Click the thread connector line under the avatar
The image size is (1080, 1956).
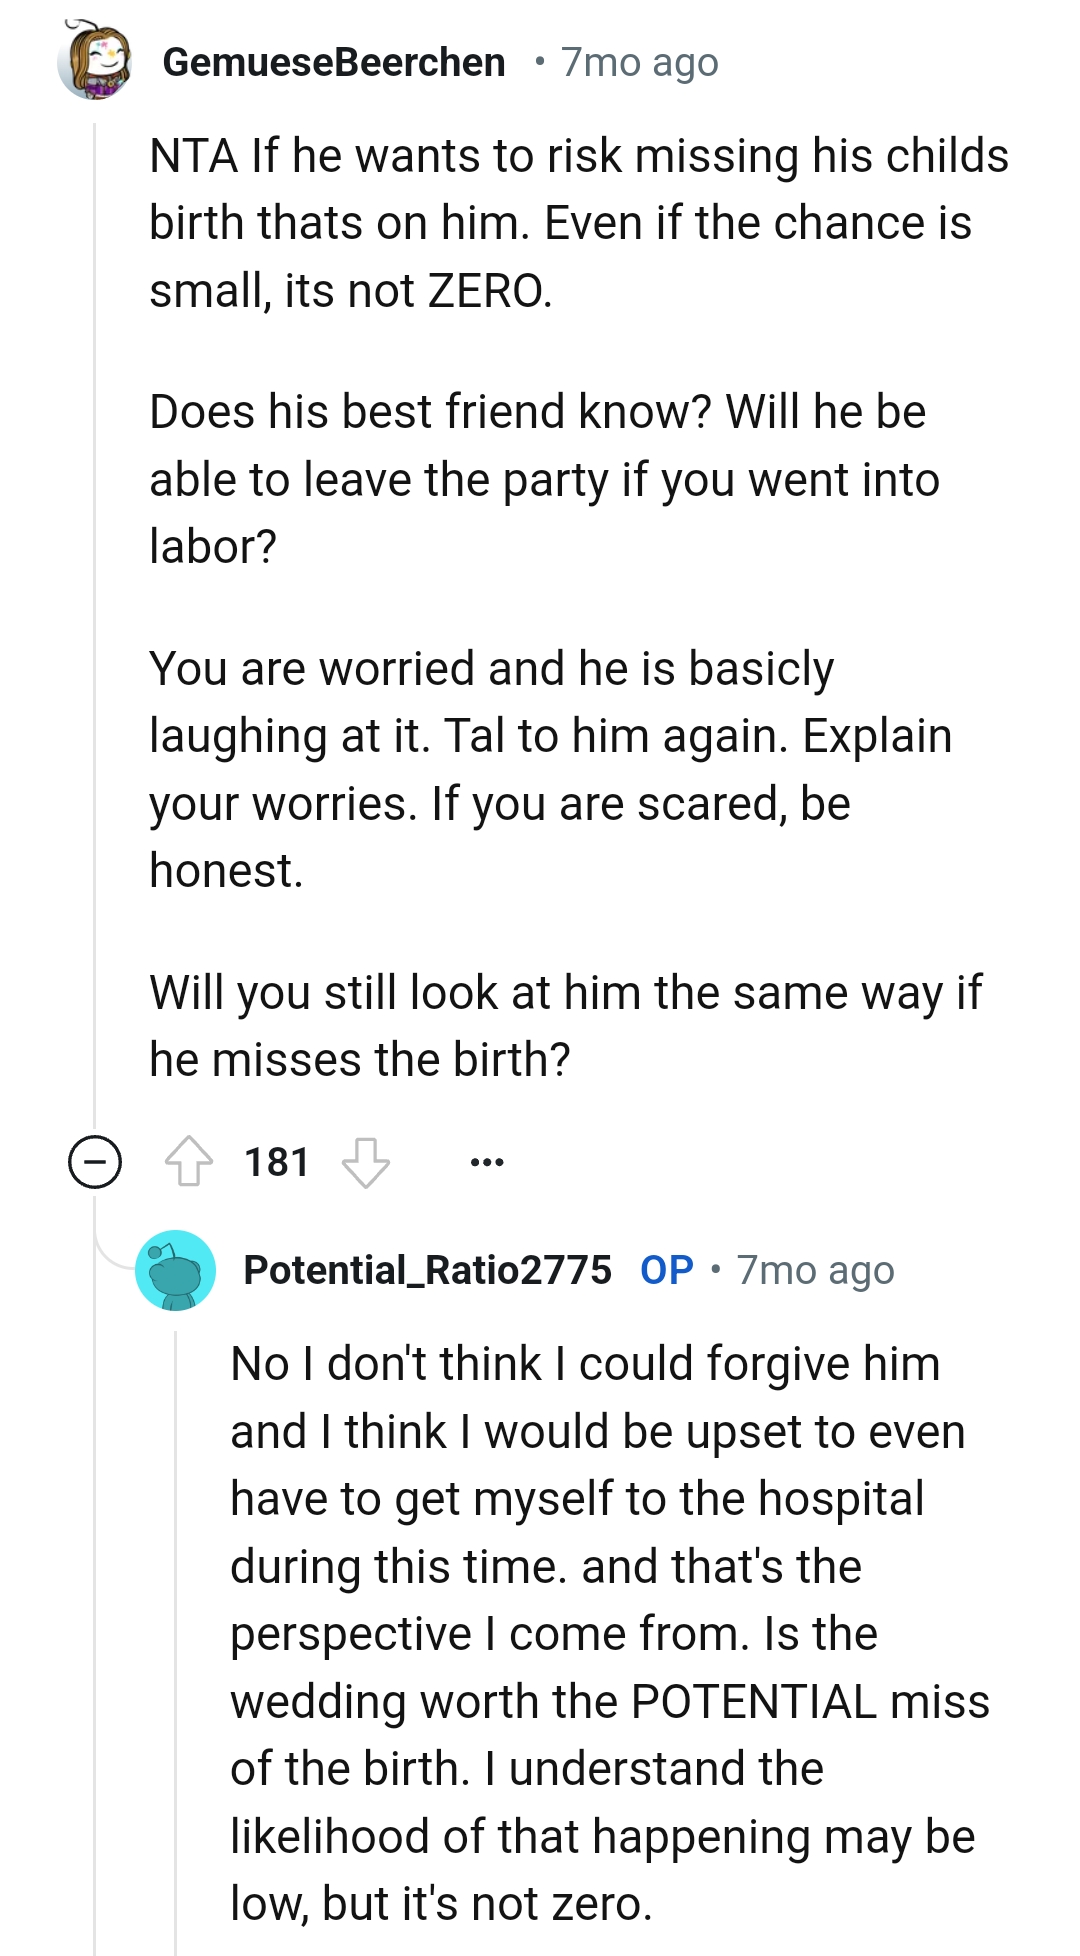coord(95,600)
